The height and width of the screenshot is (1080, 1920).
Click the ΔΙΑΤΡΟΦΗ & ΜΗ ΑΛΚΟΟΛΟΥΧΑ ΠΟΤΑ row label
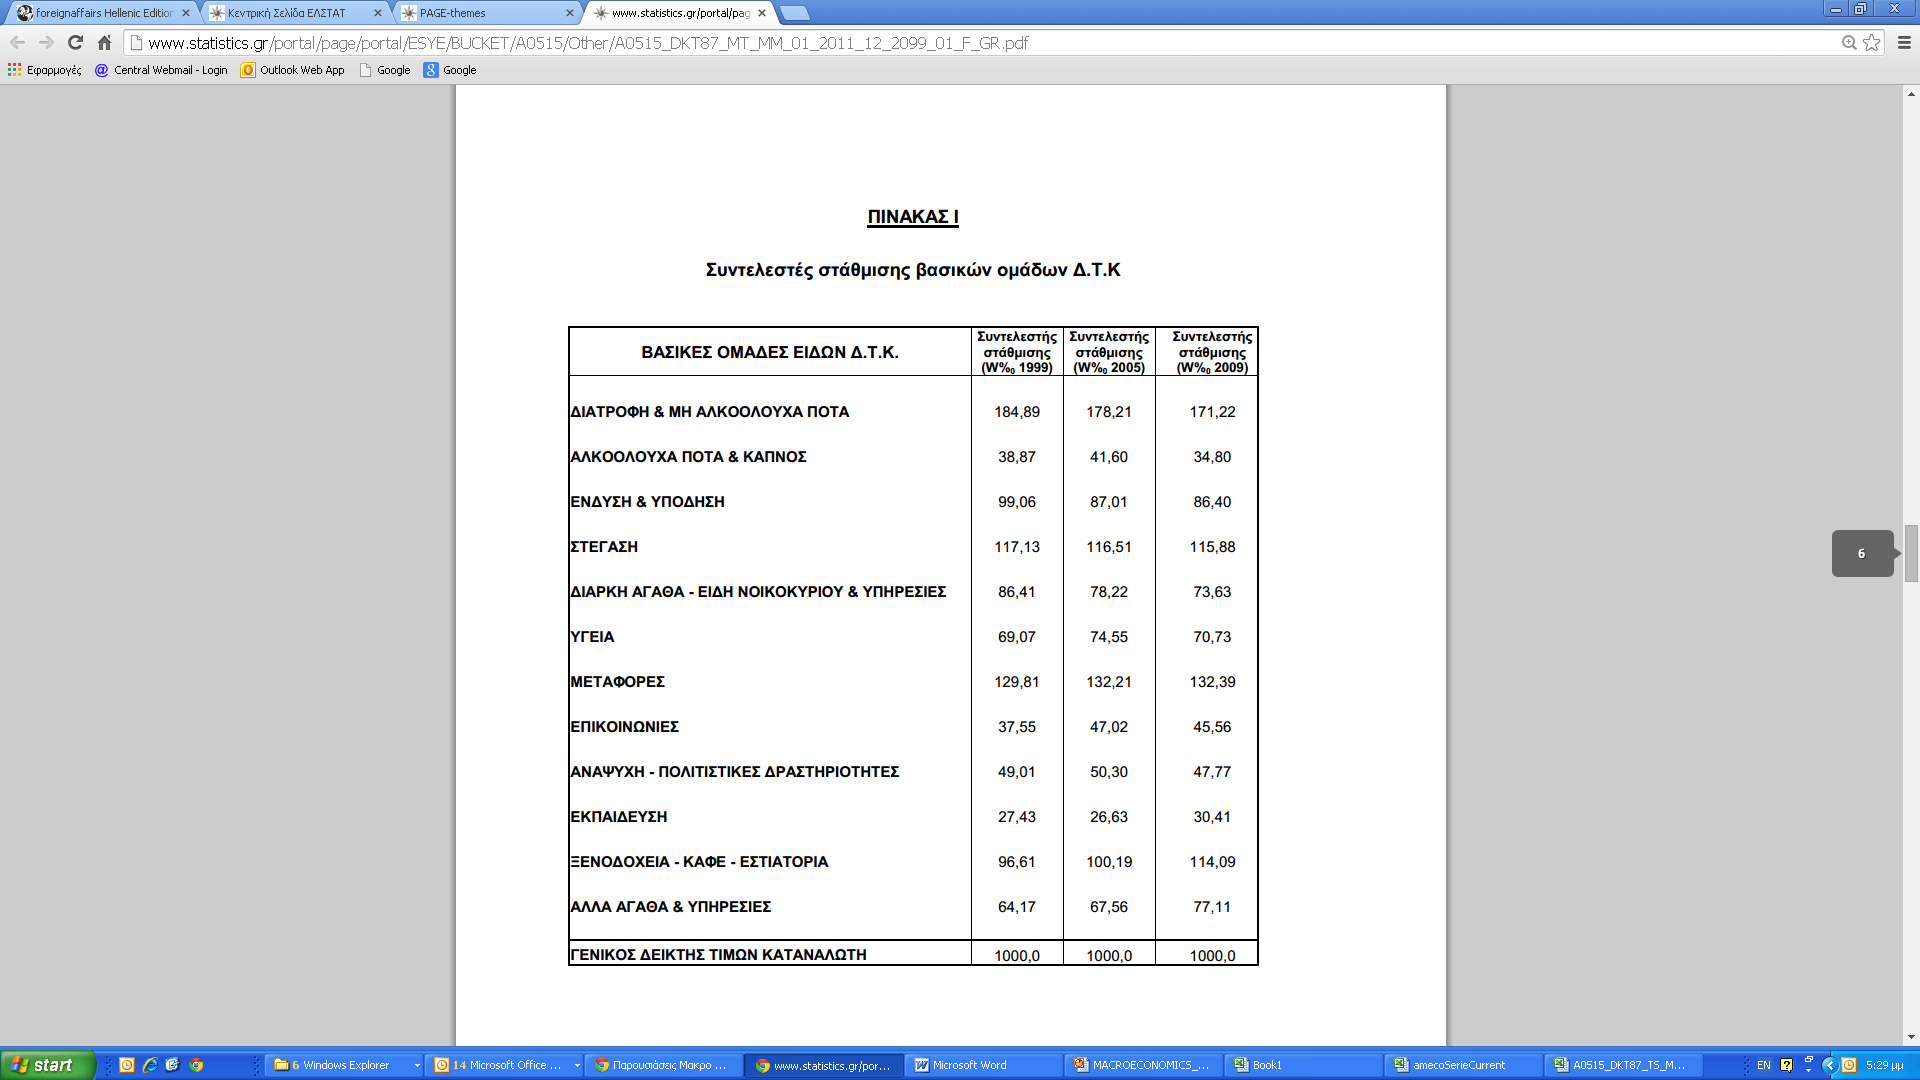click(x=709, y=412)
